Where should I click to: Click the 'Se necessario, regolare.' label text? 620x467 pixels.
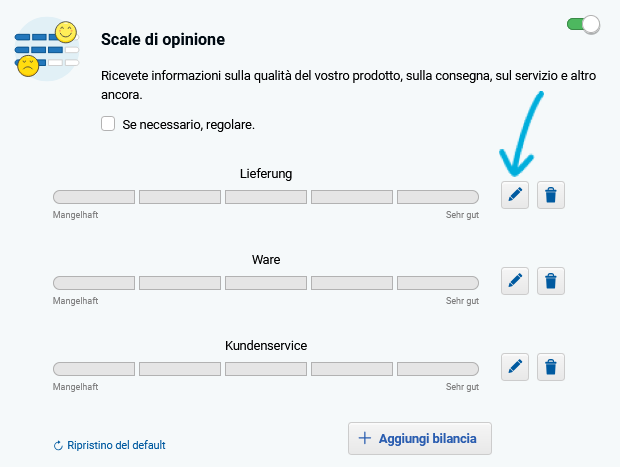point(188,125)
